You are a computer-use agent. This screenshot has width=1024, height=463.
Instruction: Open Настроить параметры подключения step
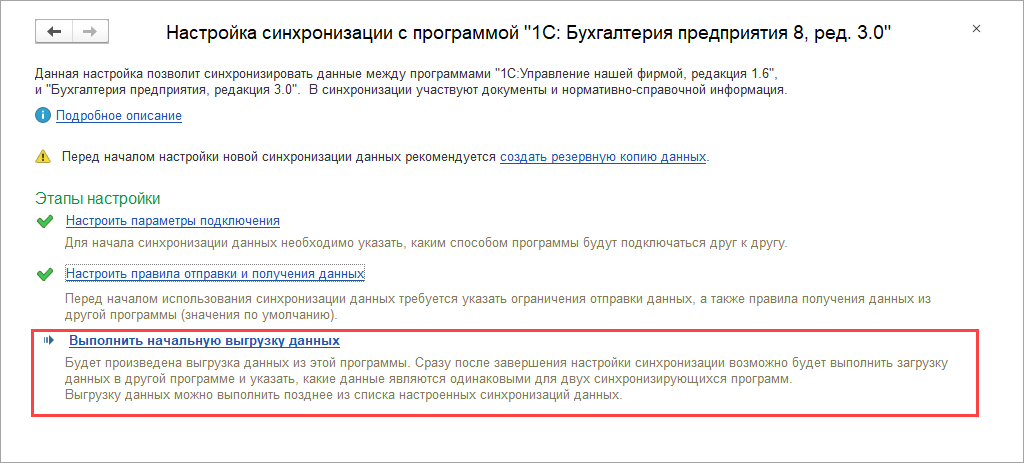172,221
